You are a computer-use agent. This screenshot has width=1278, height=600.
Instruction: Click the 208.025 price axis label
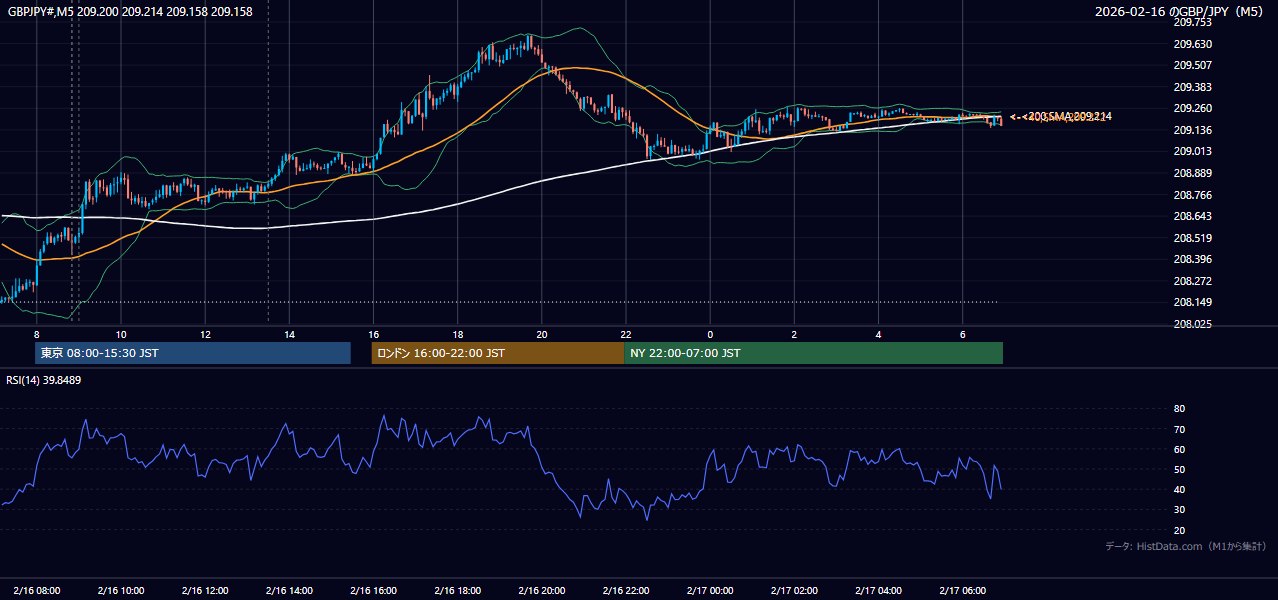tap(1192, 324)
